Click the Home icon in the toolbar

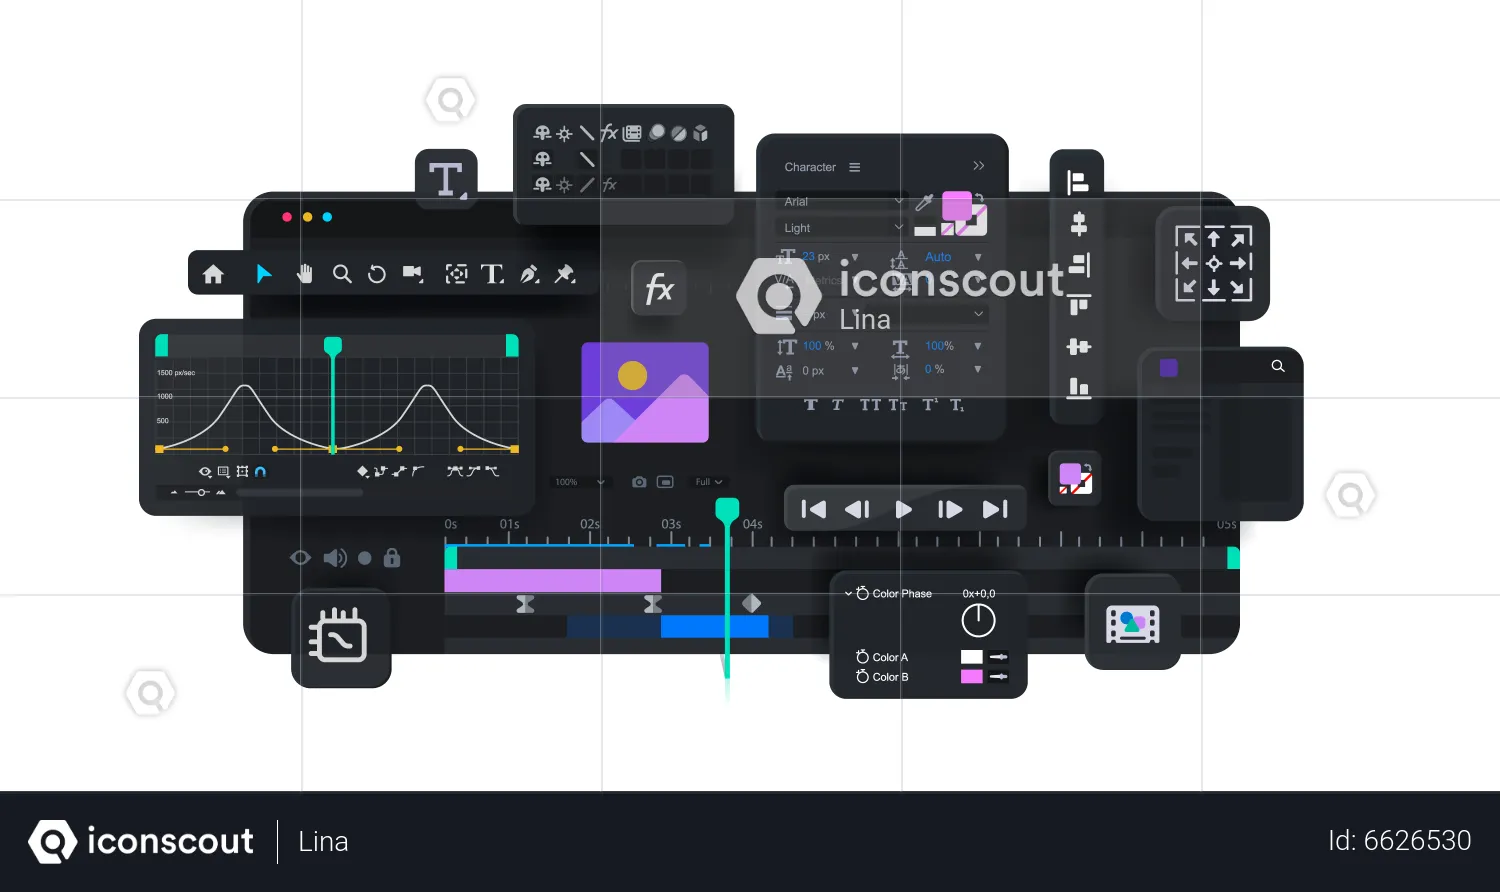tap(213, 274)
